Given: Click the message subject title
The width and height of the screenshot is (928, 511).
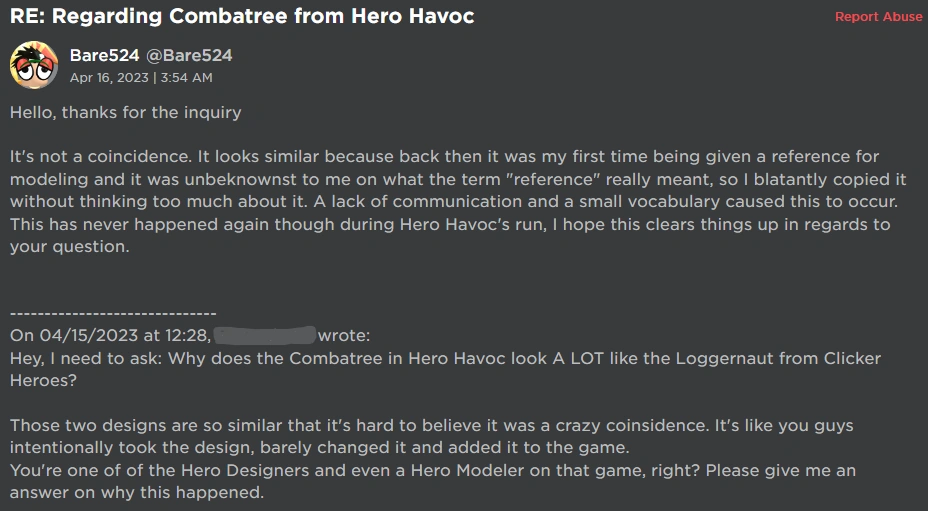Looking at the screenshot, I should [x=242, y=16].
